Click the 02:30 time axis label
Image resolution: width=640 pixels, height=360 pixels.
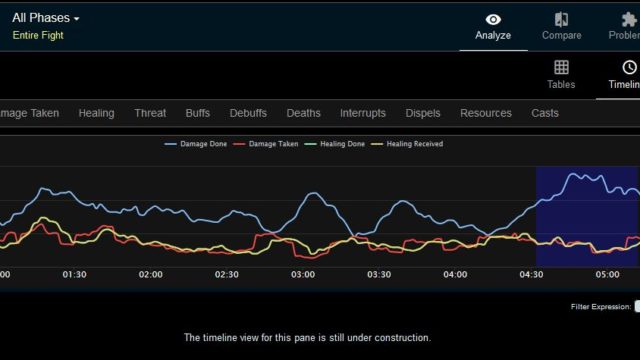tap(227, 275)
